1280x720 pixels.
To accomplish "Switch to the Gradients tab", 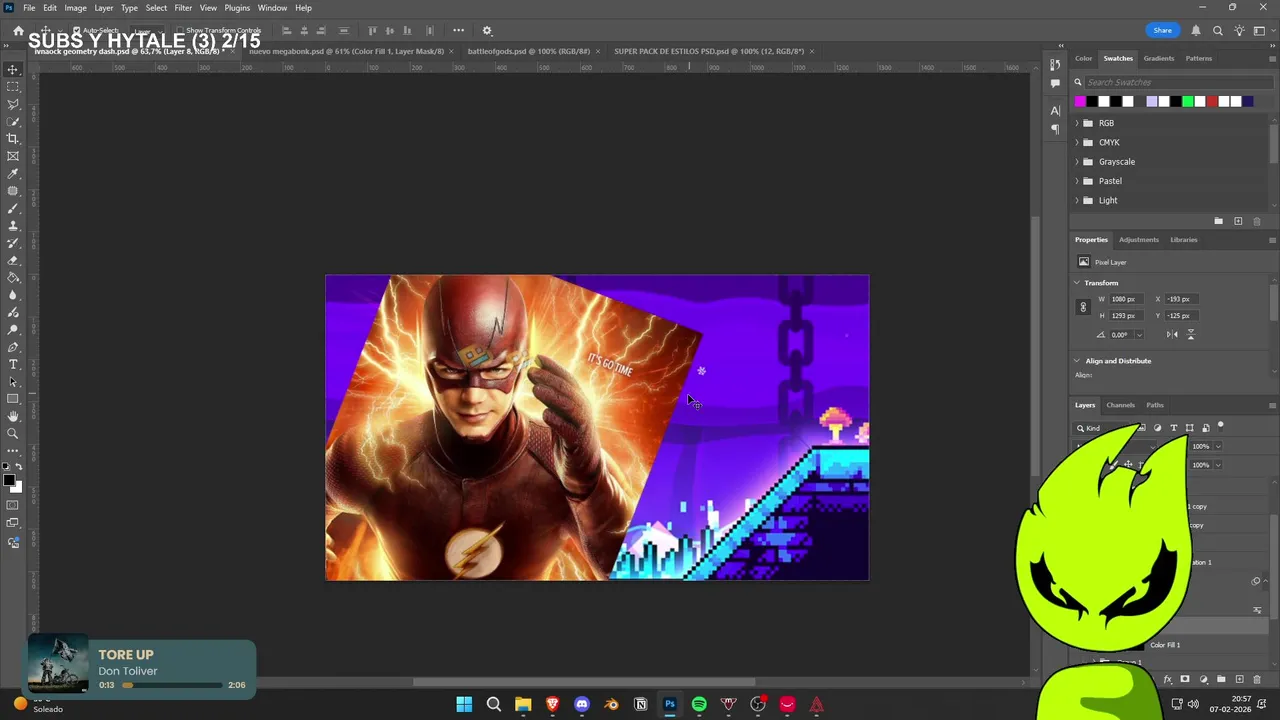I will tap(1159, 58).
